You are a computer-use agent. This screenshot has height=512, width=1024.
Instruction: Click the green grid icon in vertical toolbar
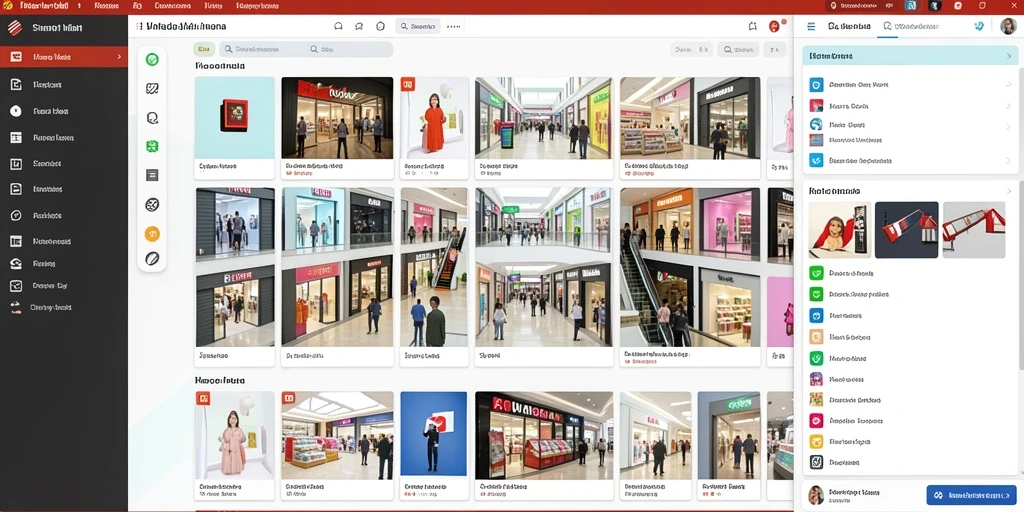pyautogui.click(x=152, y=146)
